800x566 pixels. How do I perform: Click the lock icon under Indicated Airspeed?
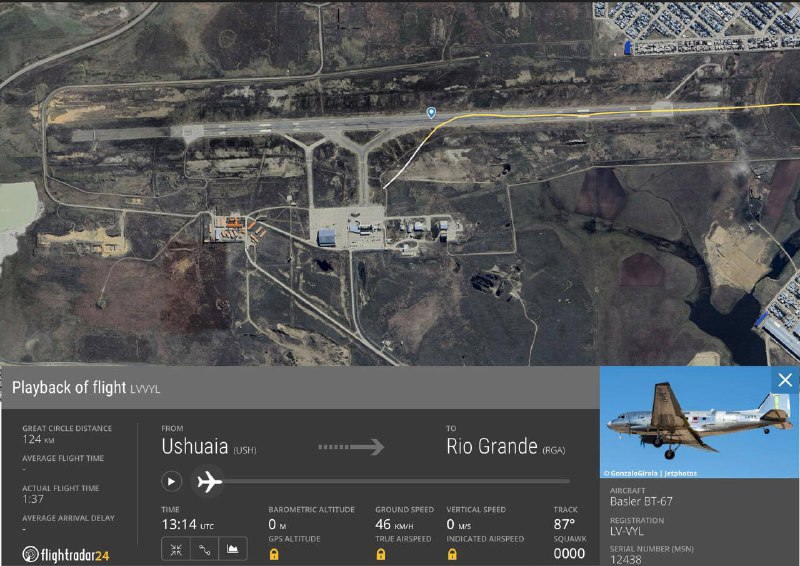451,554
